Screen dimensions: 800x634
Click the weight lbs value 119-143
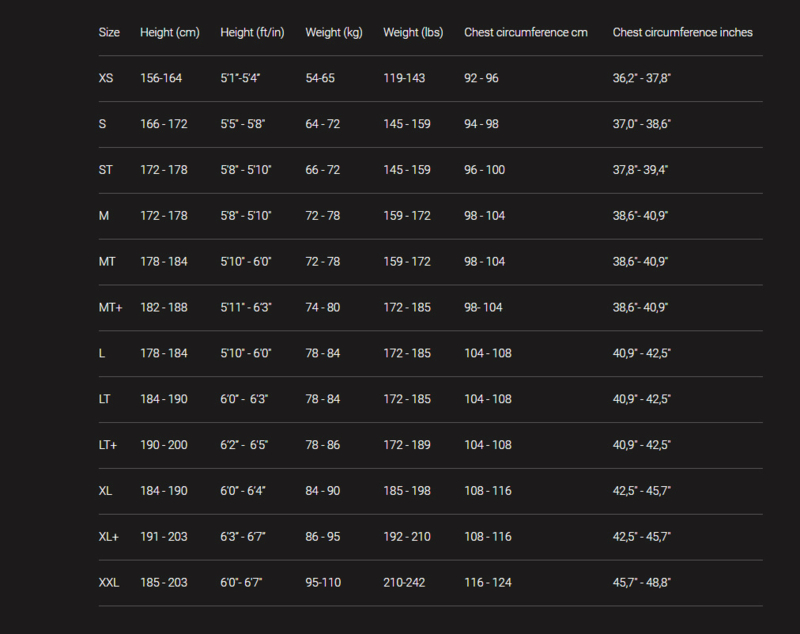(x=404, y=78)
